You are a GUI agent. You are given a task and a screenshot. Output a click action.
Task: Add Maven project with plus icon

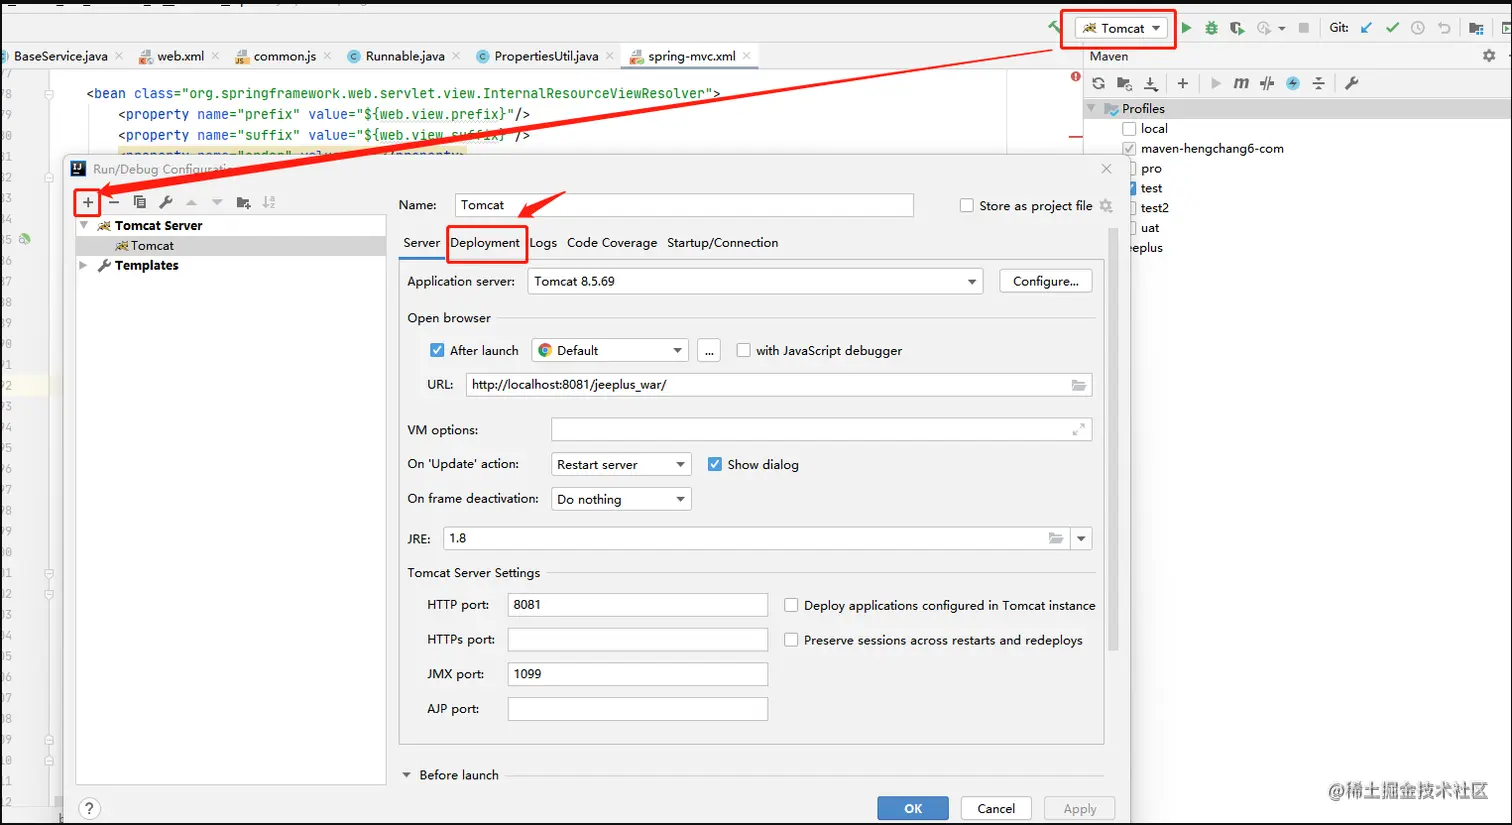pyautogui.click(x=1183, y=83)
